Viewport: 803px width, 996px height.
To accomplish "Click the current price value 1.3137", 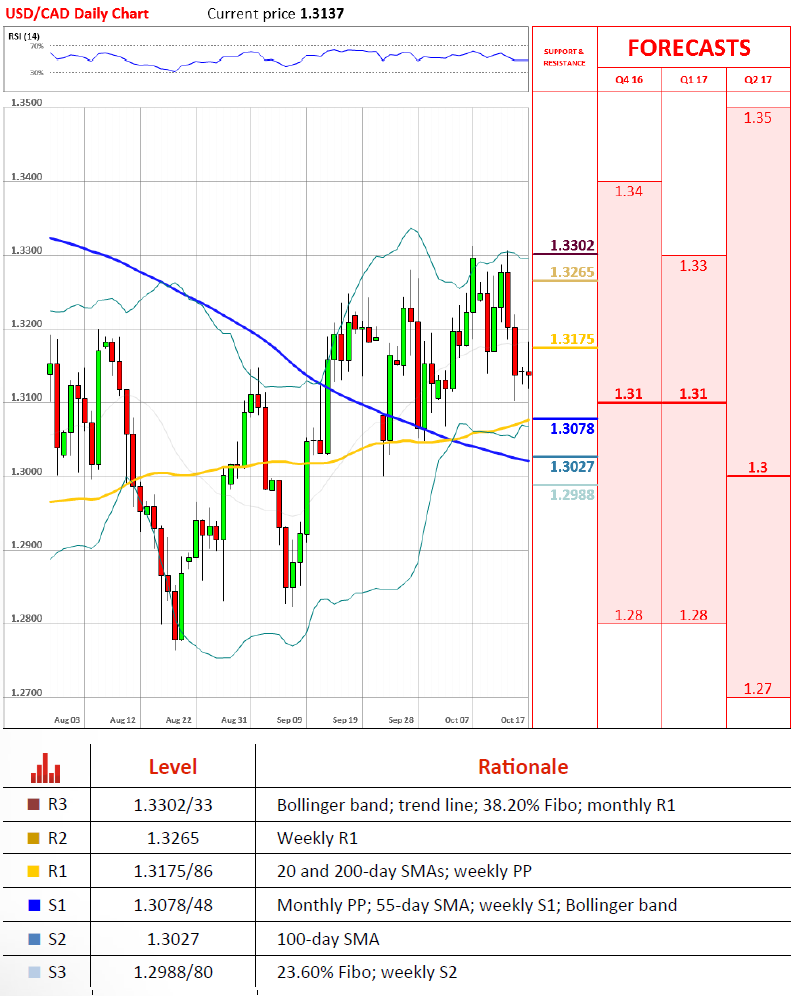I will pos(322,13).
